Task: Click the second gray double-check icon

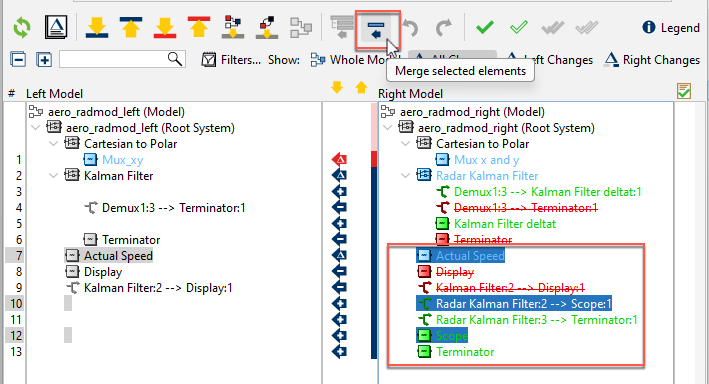Action: point(586,28)
